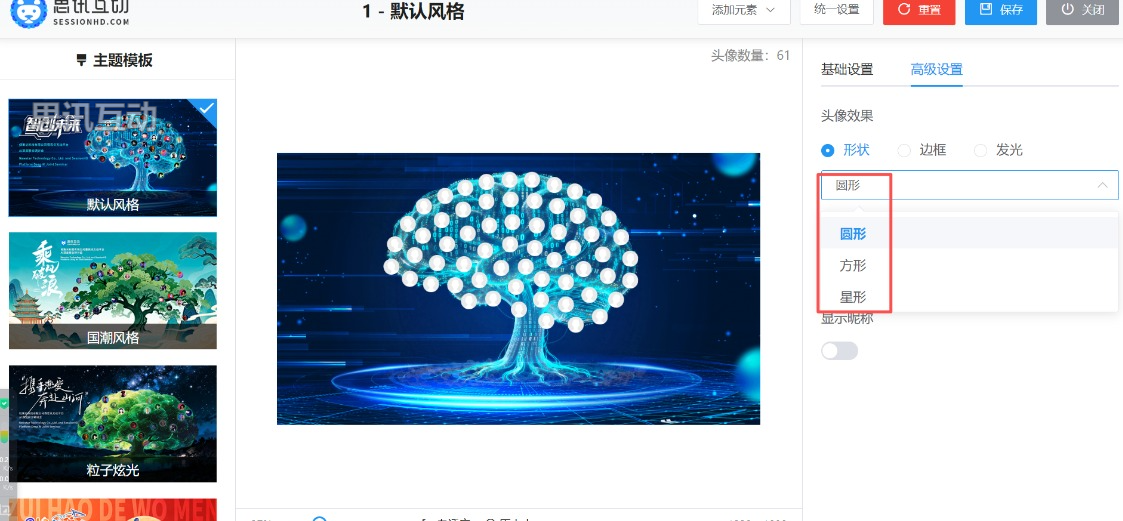
Task: Switch to the 基础设置 tab
Action: pos(847,70)
